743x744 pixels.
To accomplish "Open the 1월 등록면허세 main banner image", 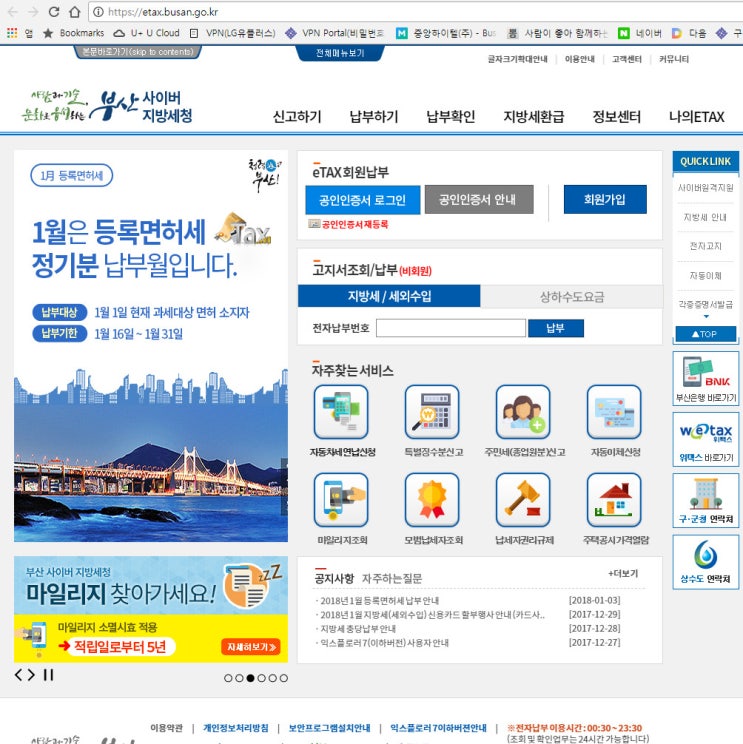I will pos(151,346).
